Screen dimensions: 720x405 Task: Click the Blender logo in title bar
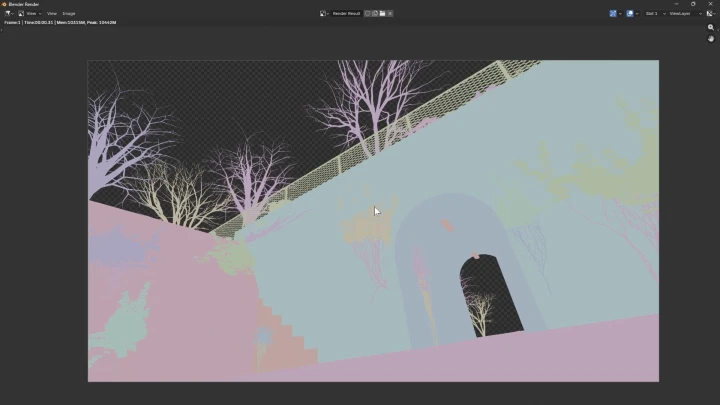4,4
